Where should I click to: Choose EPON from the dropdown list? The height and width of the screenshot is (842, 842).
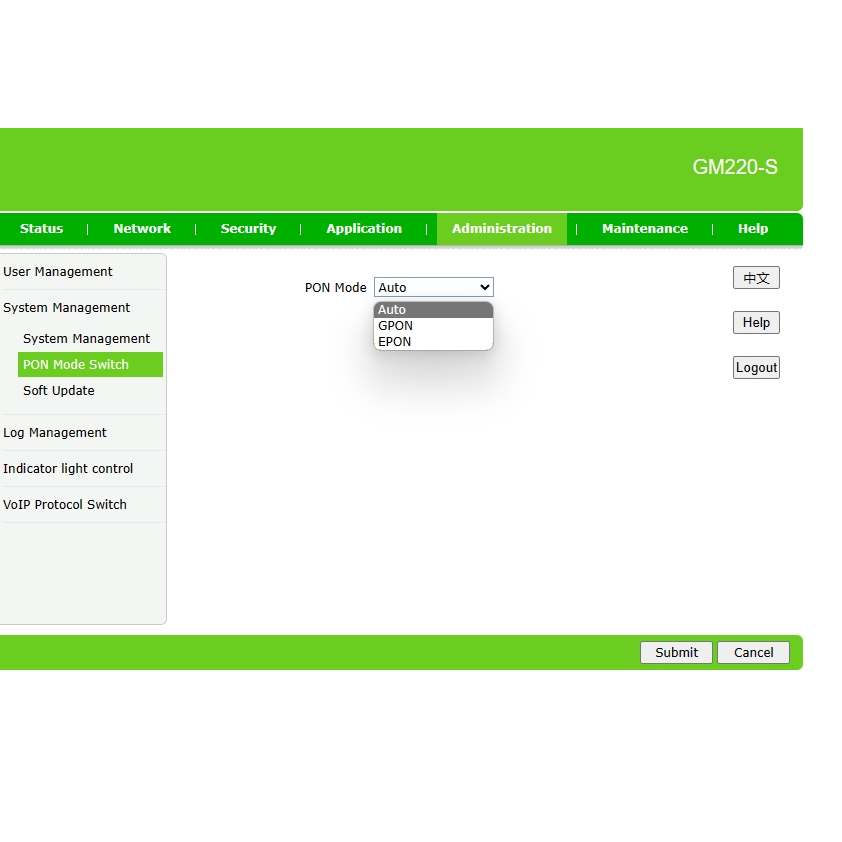(395, 342)
